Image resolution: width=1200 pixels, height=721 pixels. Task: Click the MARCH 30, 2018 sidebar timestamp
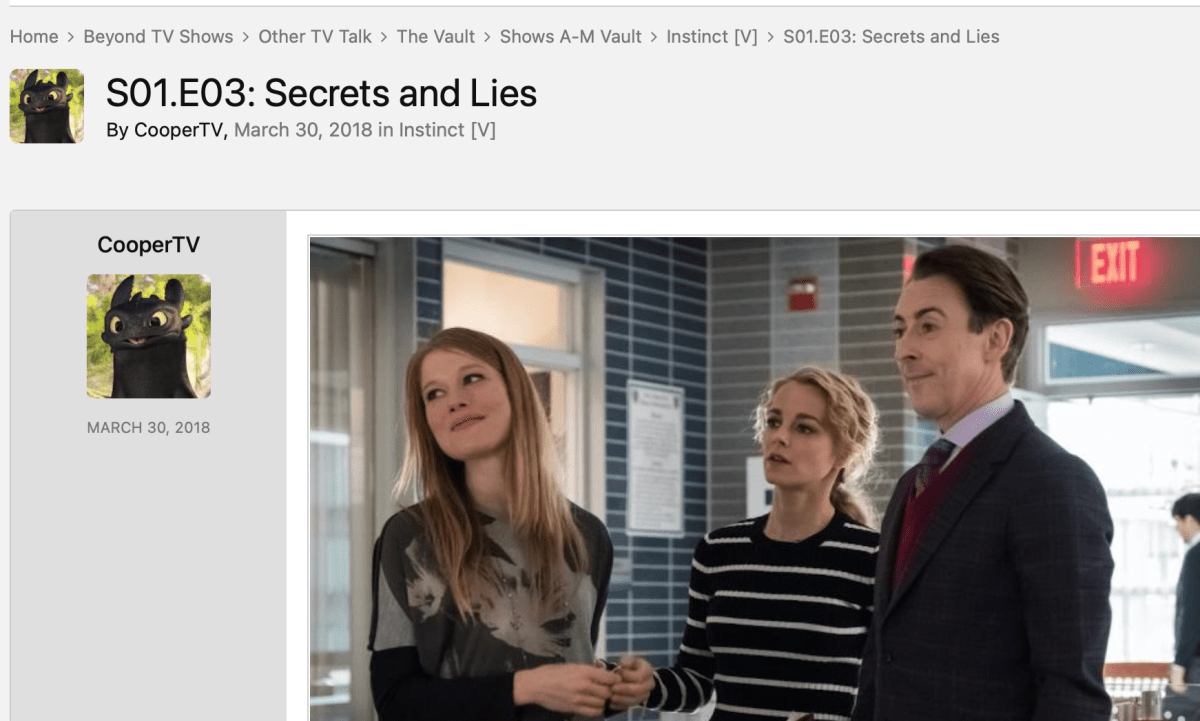[148, 427]
